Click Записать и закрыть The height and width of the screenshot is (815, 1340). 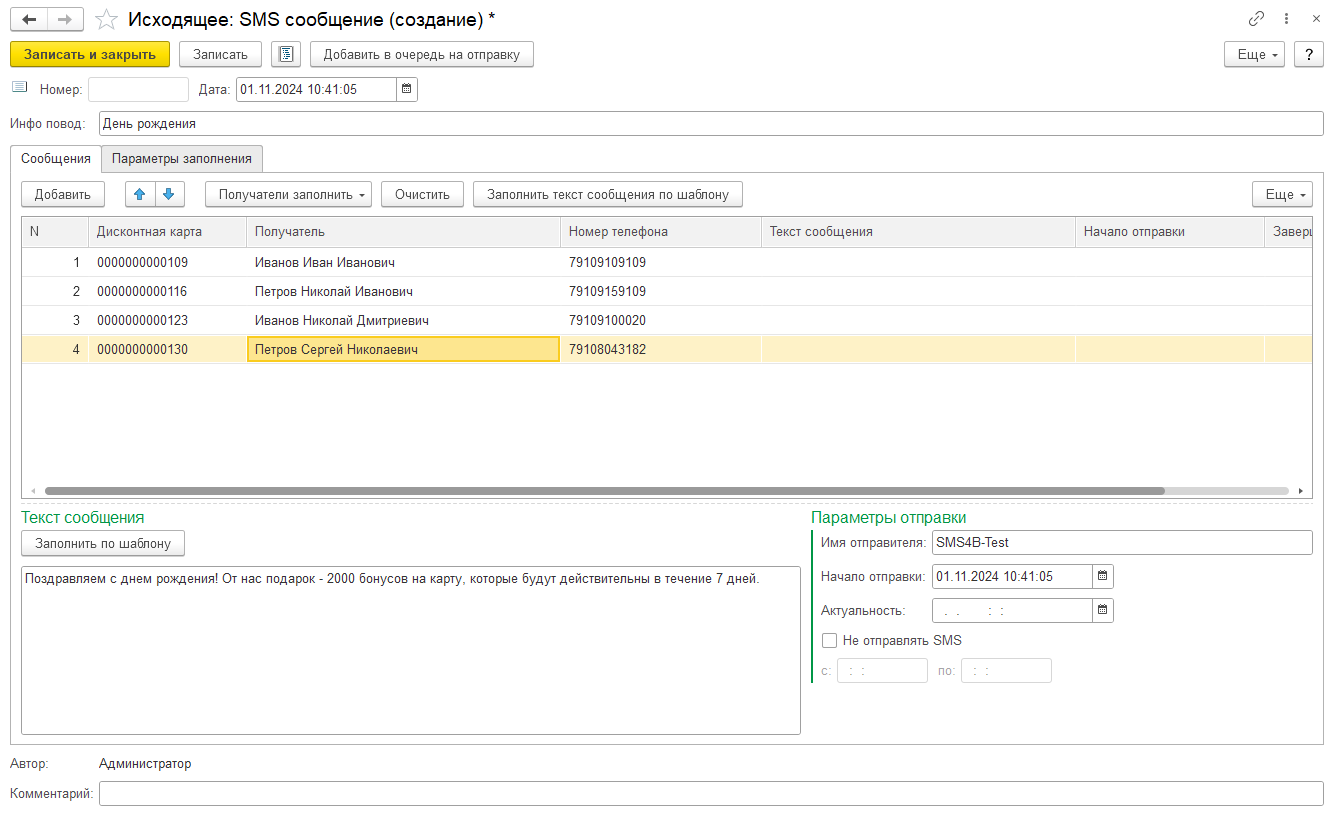pos(90,54)
